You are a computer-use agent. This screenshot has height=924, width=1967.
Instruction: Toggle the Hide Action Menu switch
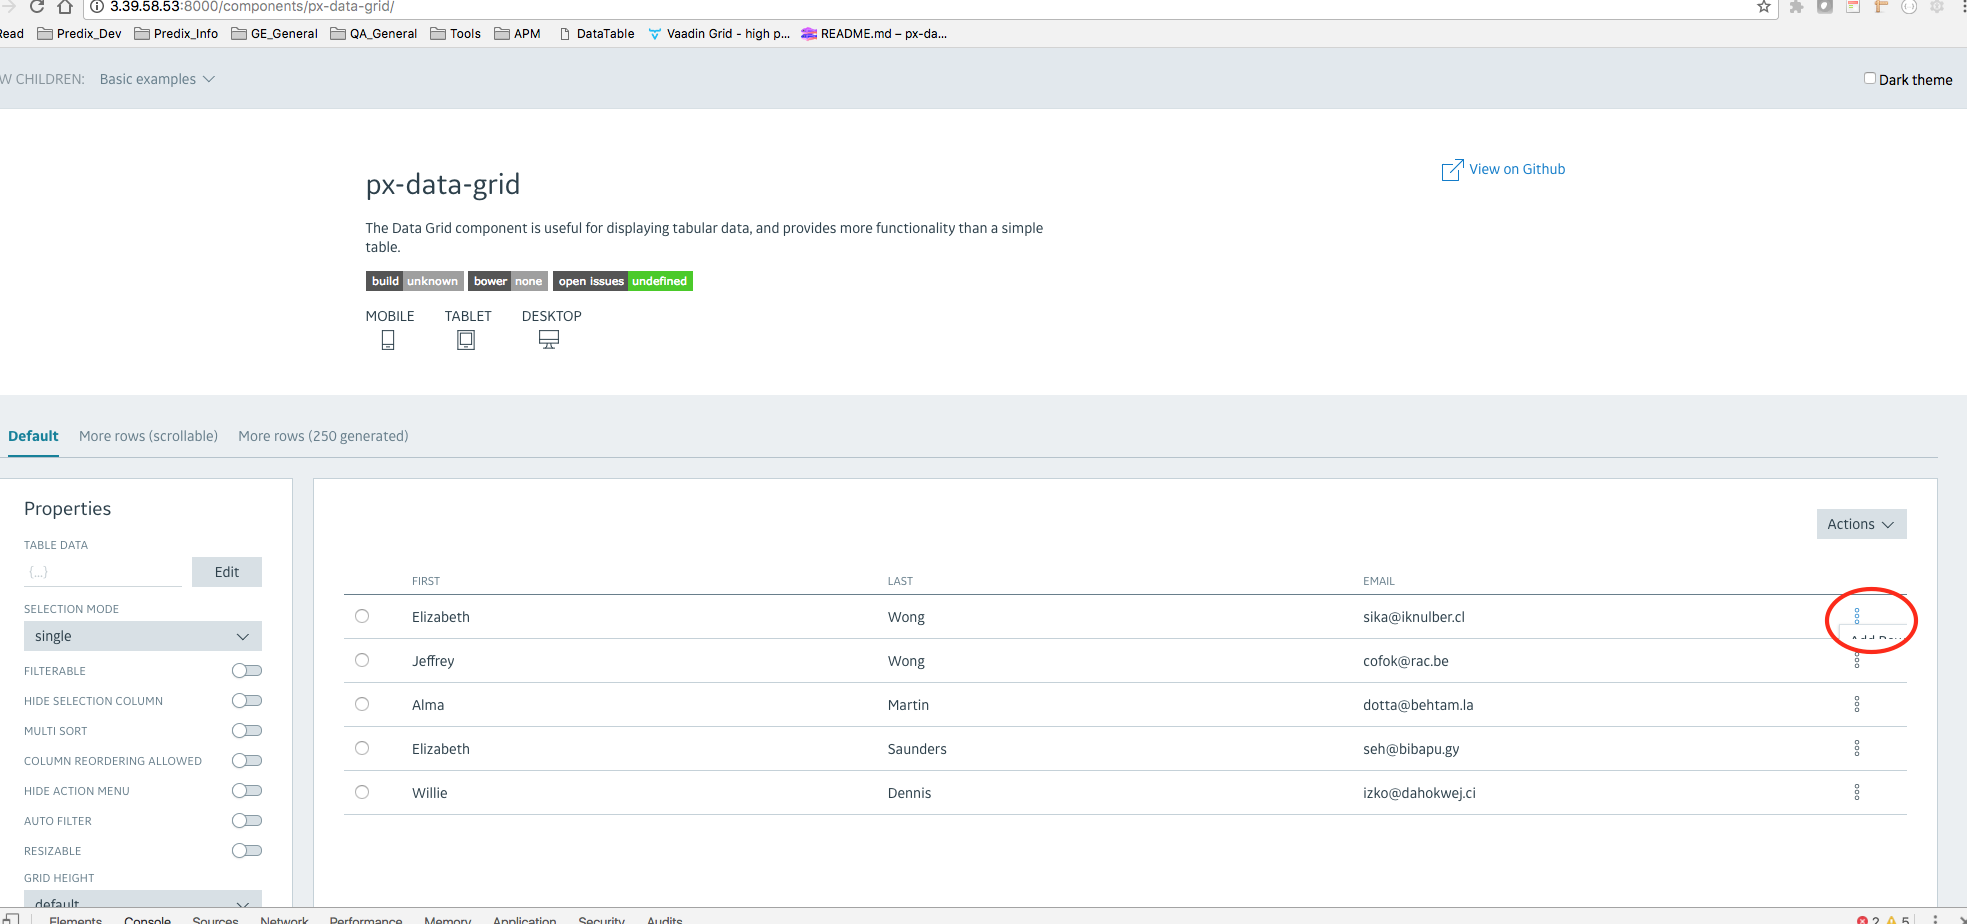[247, 791]
